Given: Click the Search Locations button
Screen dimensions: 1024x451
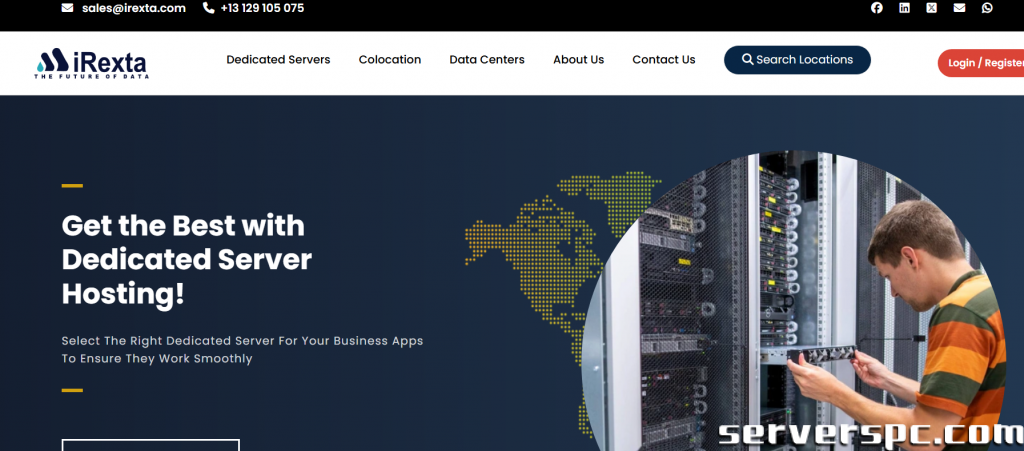Looking at the screenshot, I should (x=797, y=59).
